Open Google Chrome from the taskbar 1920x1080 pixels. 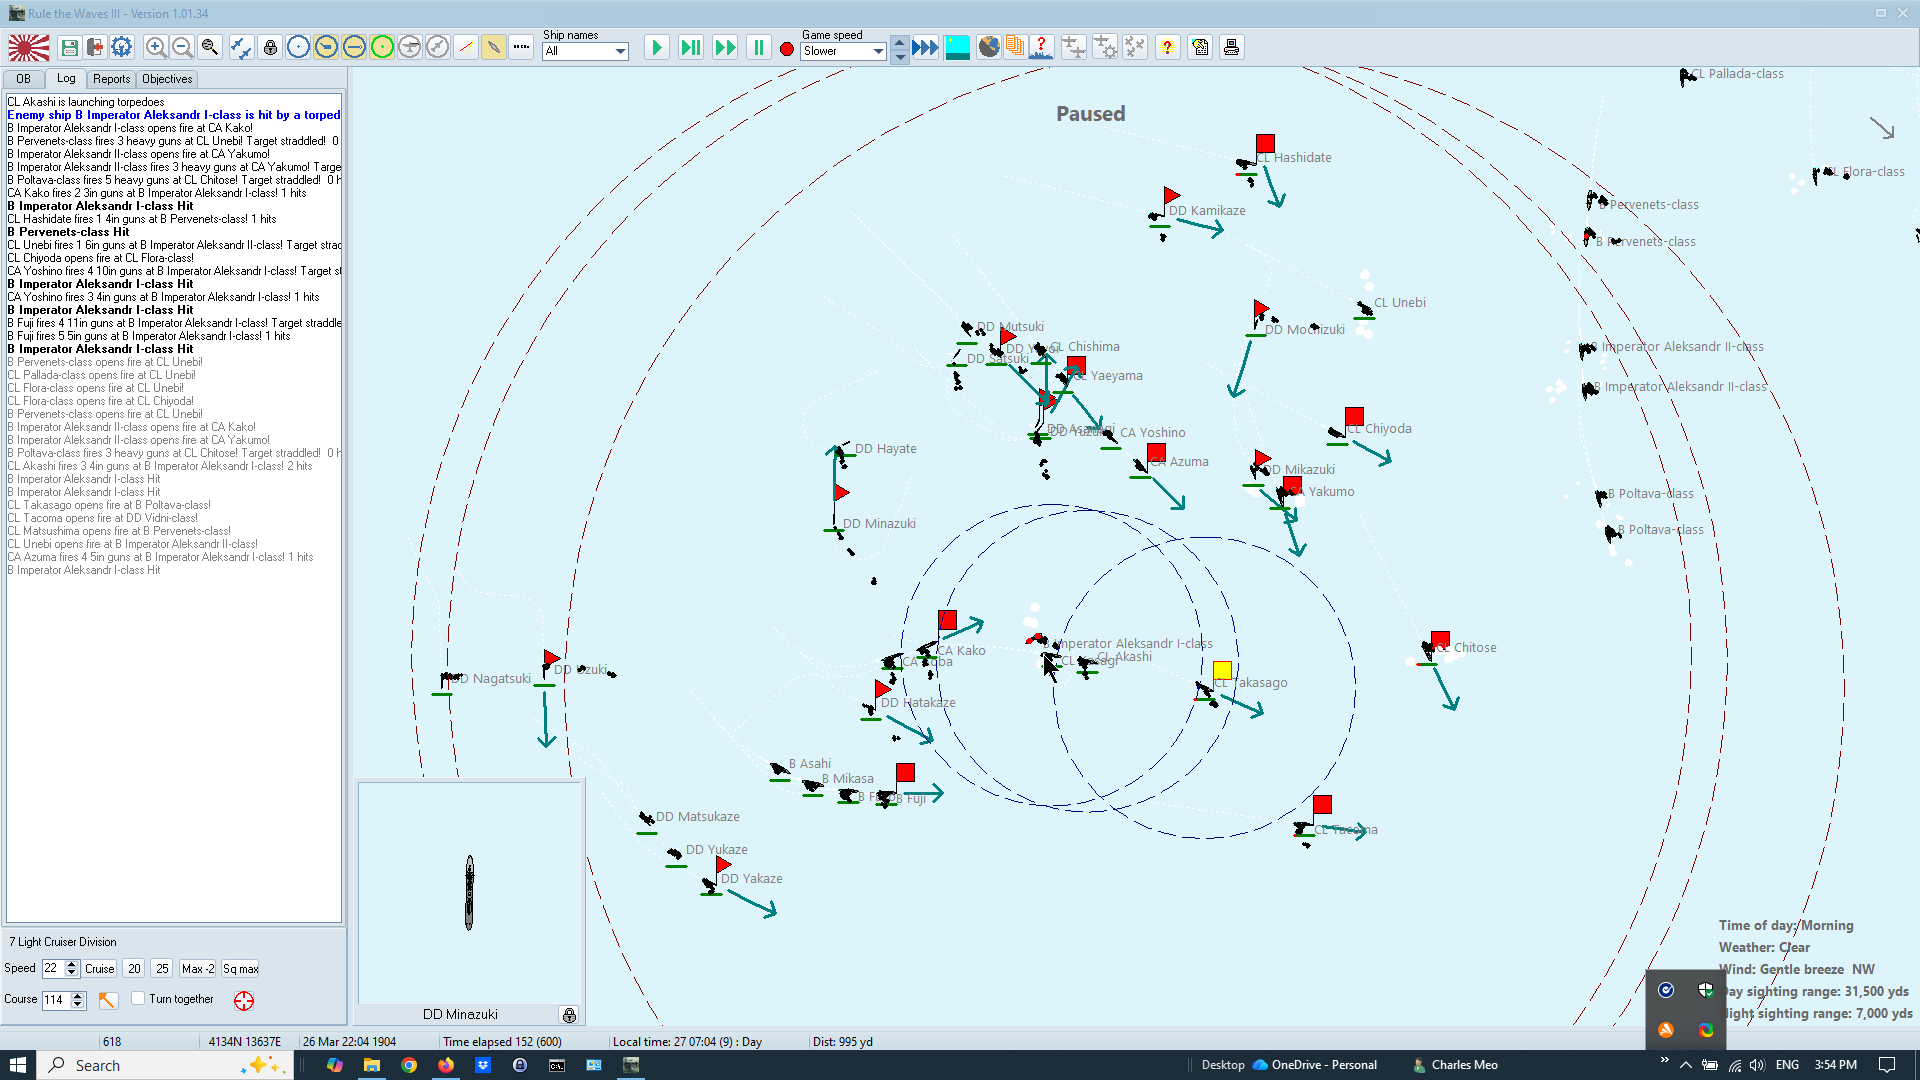point(409,1065)
